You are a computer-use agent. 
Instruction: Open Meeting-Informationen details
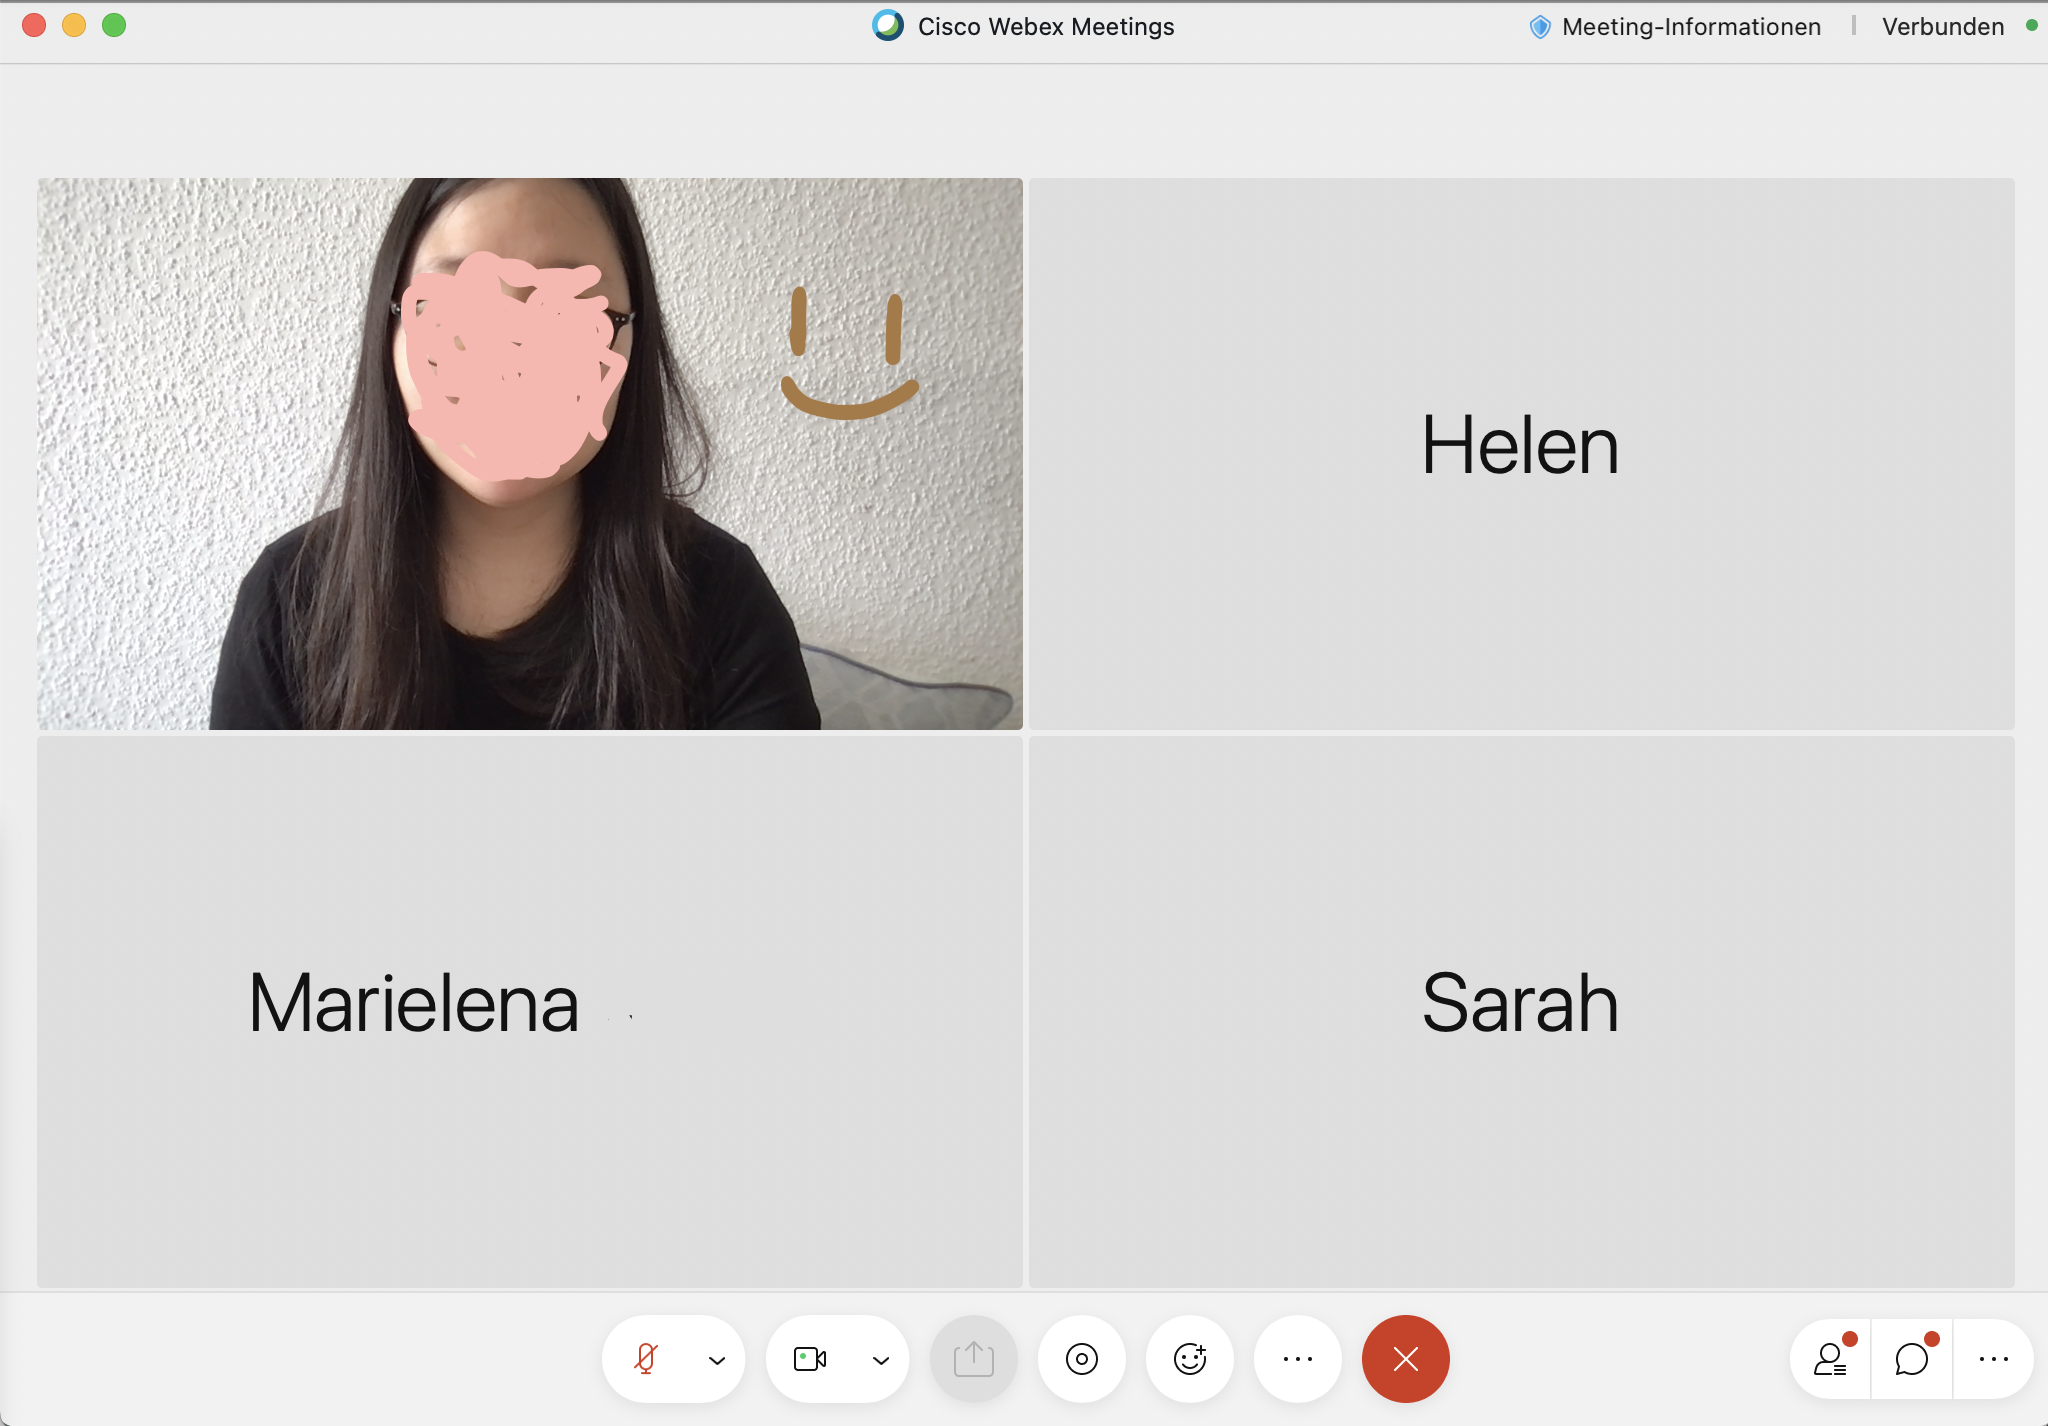[1692, 27]
